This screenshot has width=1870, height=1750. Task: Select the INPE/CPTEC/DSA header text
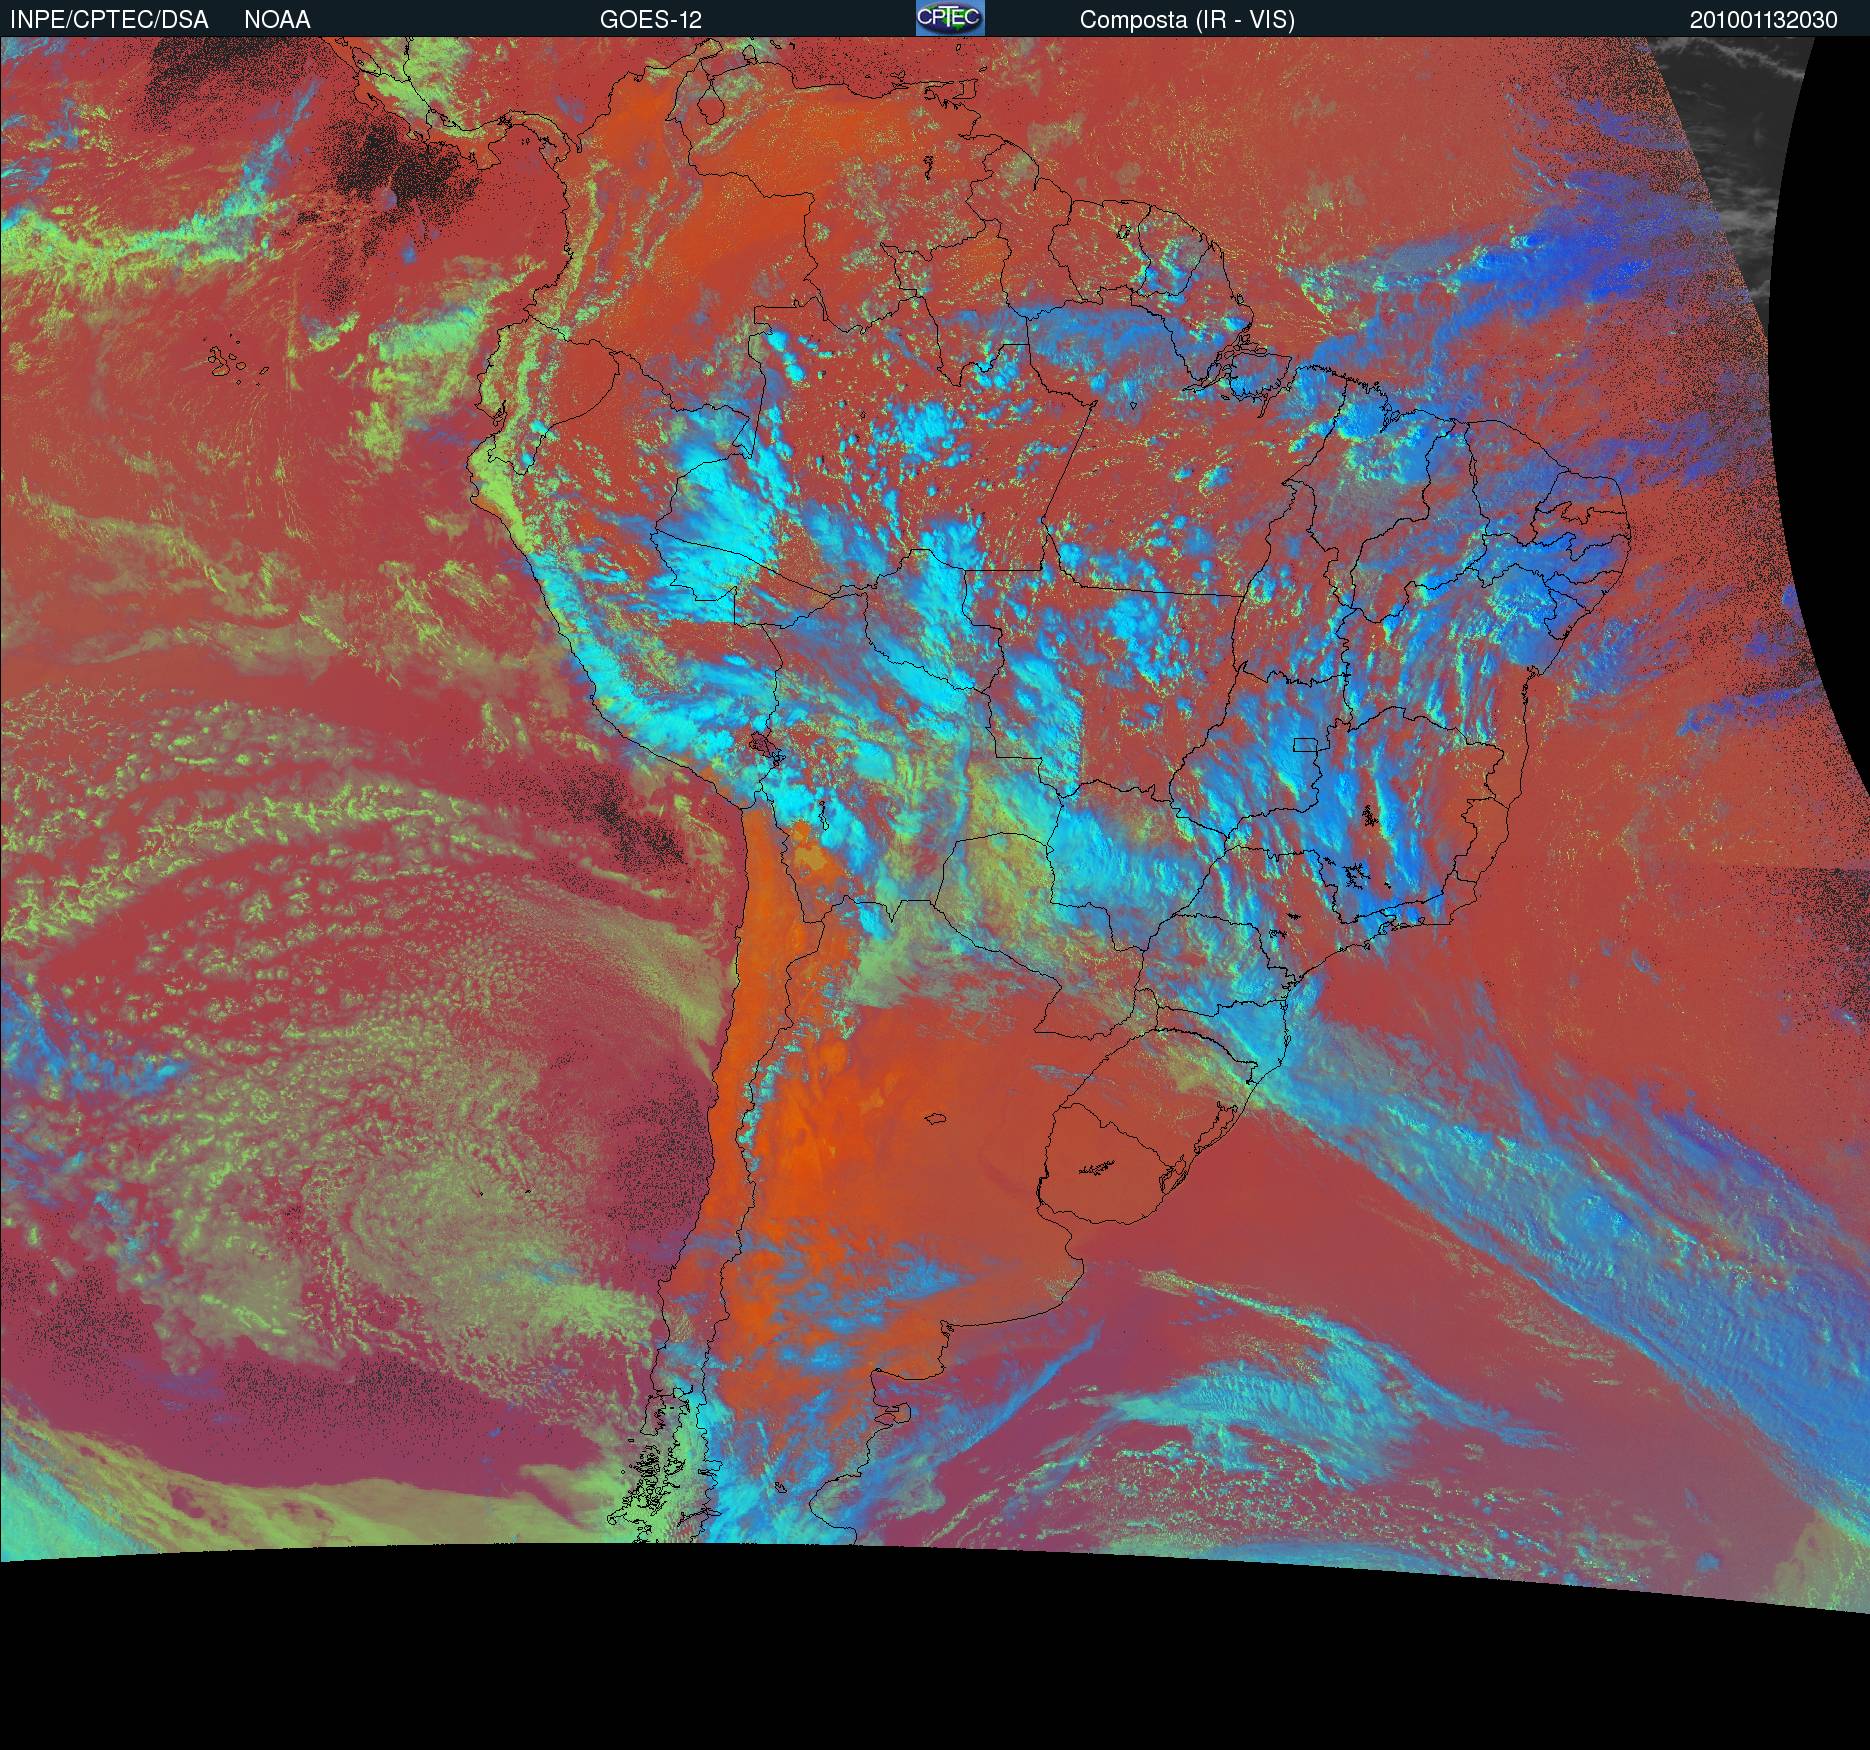tap(109, 20)
